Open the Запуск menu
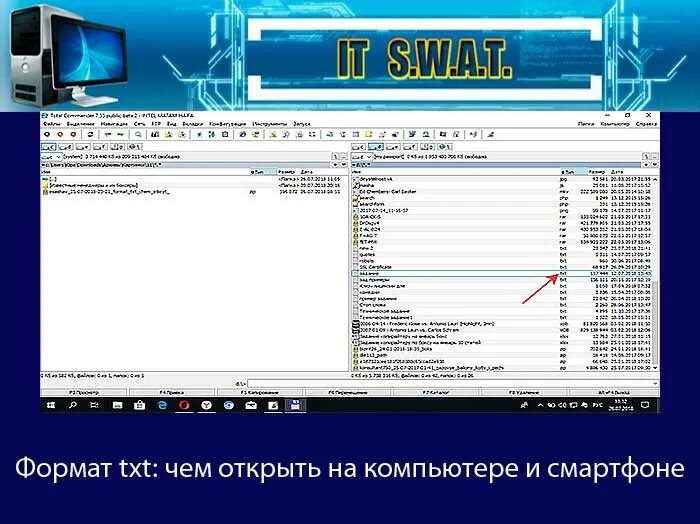Screen dimensions: 700x524 point(302,124)
